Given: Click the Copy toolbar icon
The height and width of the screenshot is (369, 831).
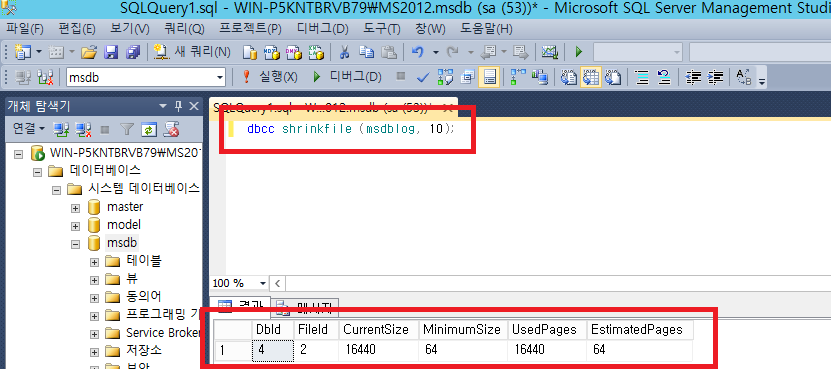Looking at the screenshot, I should click(x=367, y=52).
